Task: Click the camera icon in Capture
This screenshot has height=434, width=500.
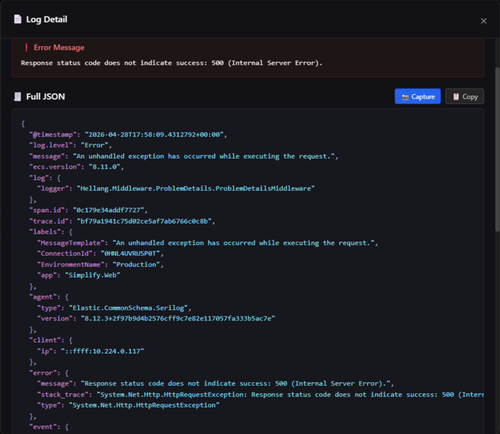Action: 405,97
